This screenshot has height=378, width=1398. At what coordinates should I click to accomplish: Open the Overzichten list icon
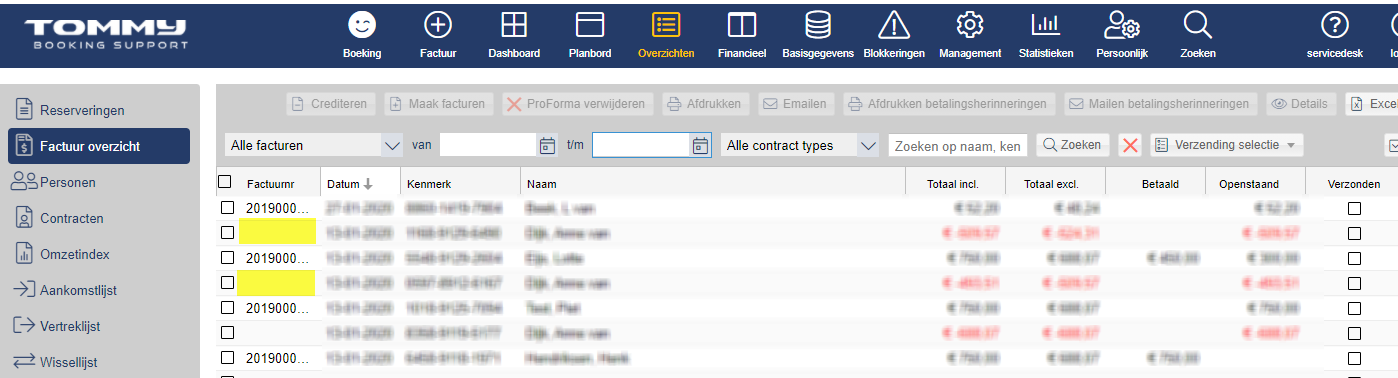tap(666, 26)
